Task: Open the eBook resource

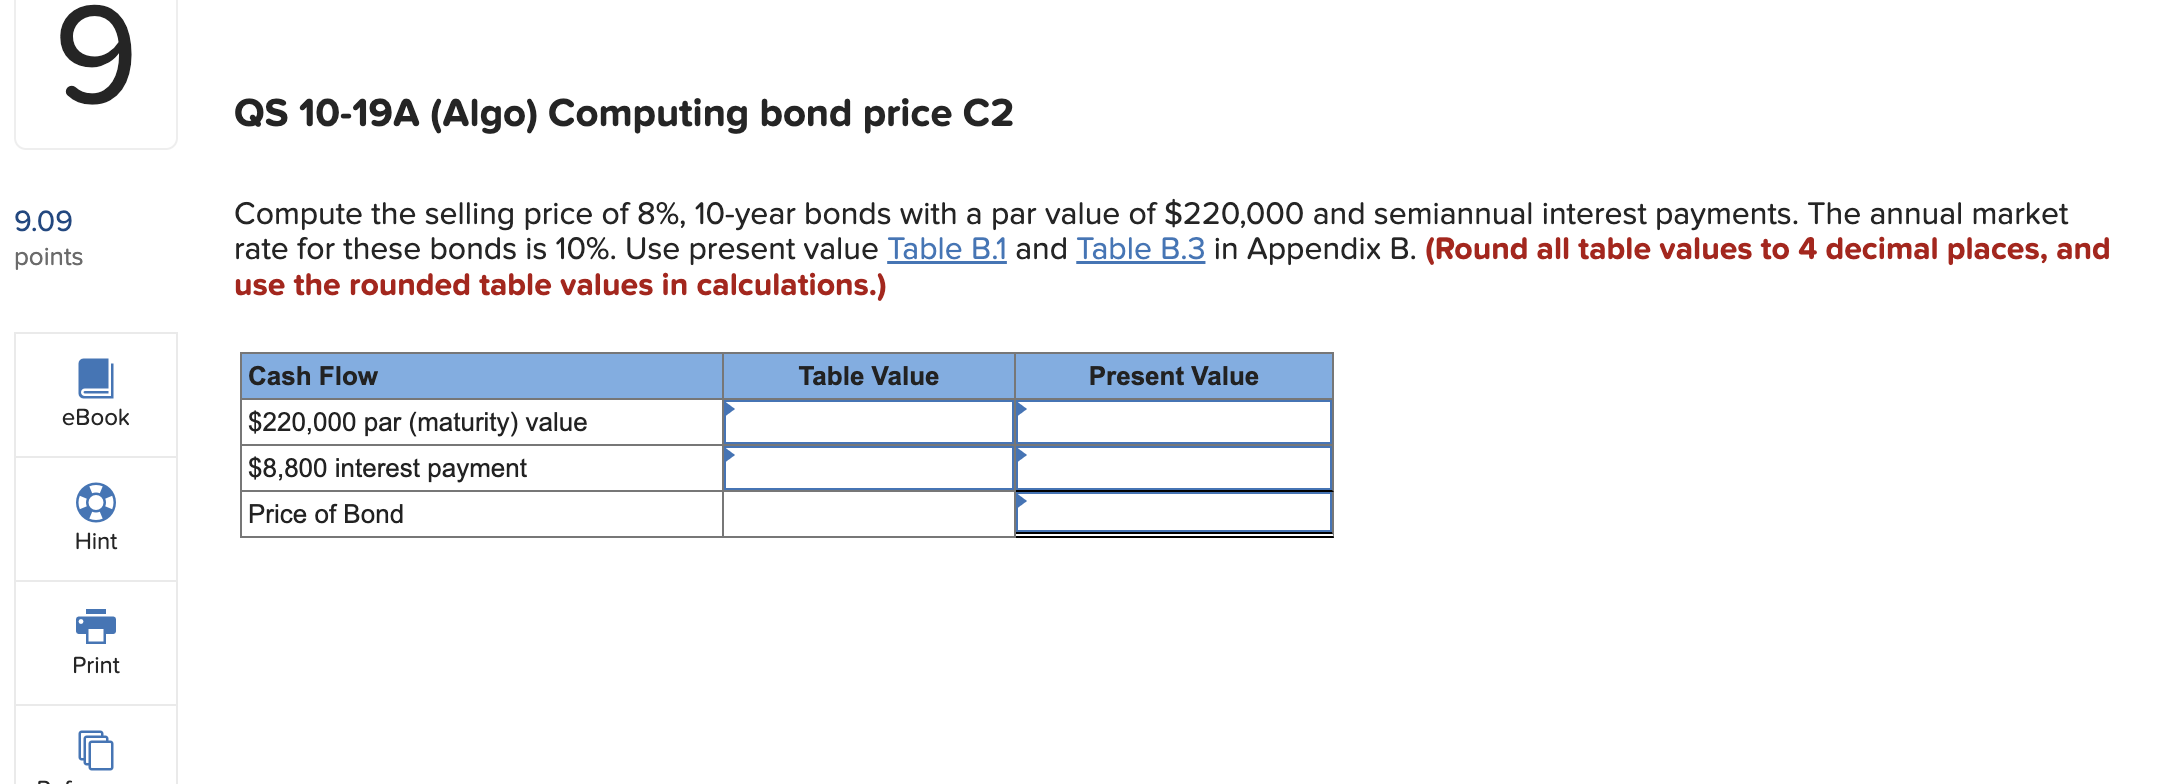Action: (x=95, y=395)
